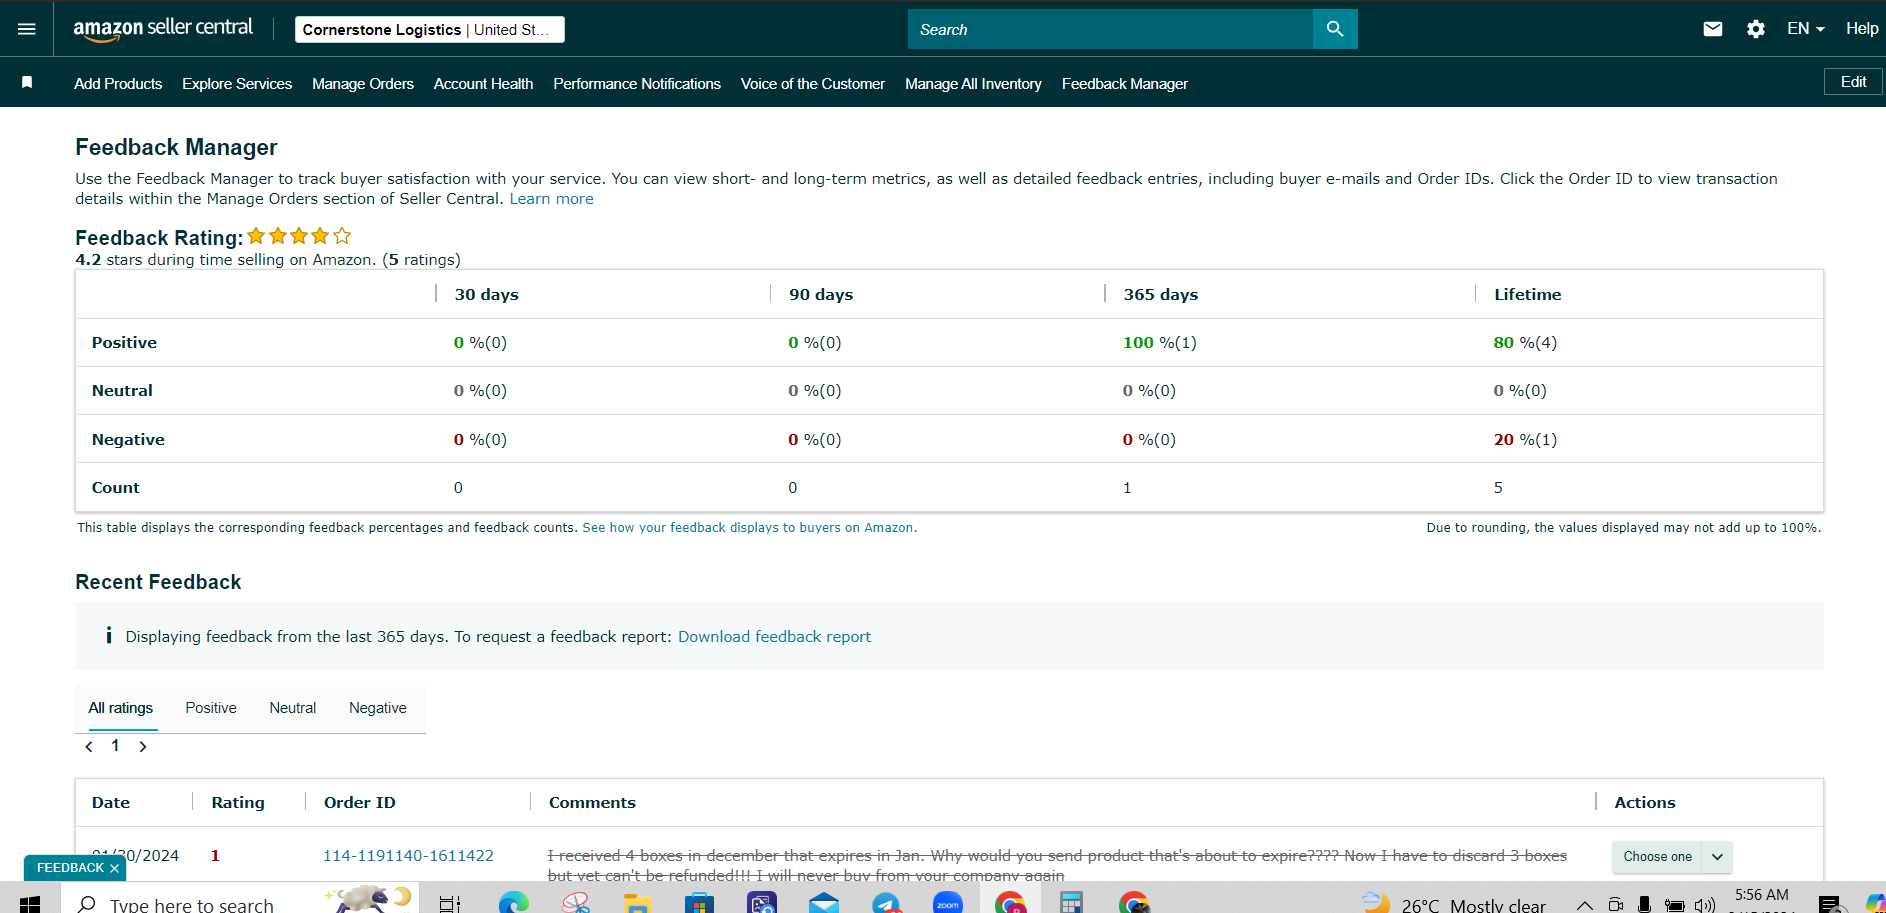Viewport: 1886px width, 913px height.
Task: Go to Manage All Inventory
Action: coord(974,84)
